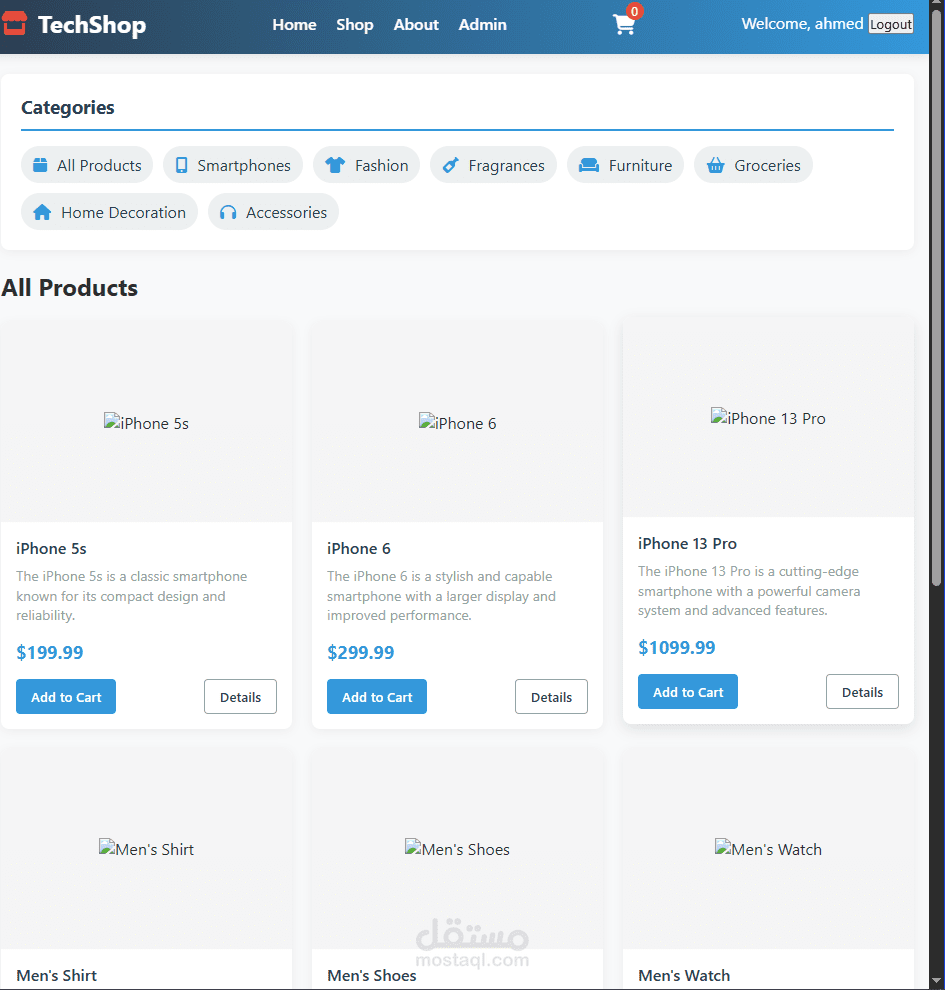The width and height of the screenshot is (945, 990).
Task: Click the headphones icon in Accessories
Action: click(228, 212)
